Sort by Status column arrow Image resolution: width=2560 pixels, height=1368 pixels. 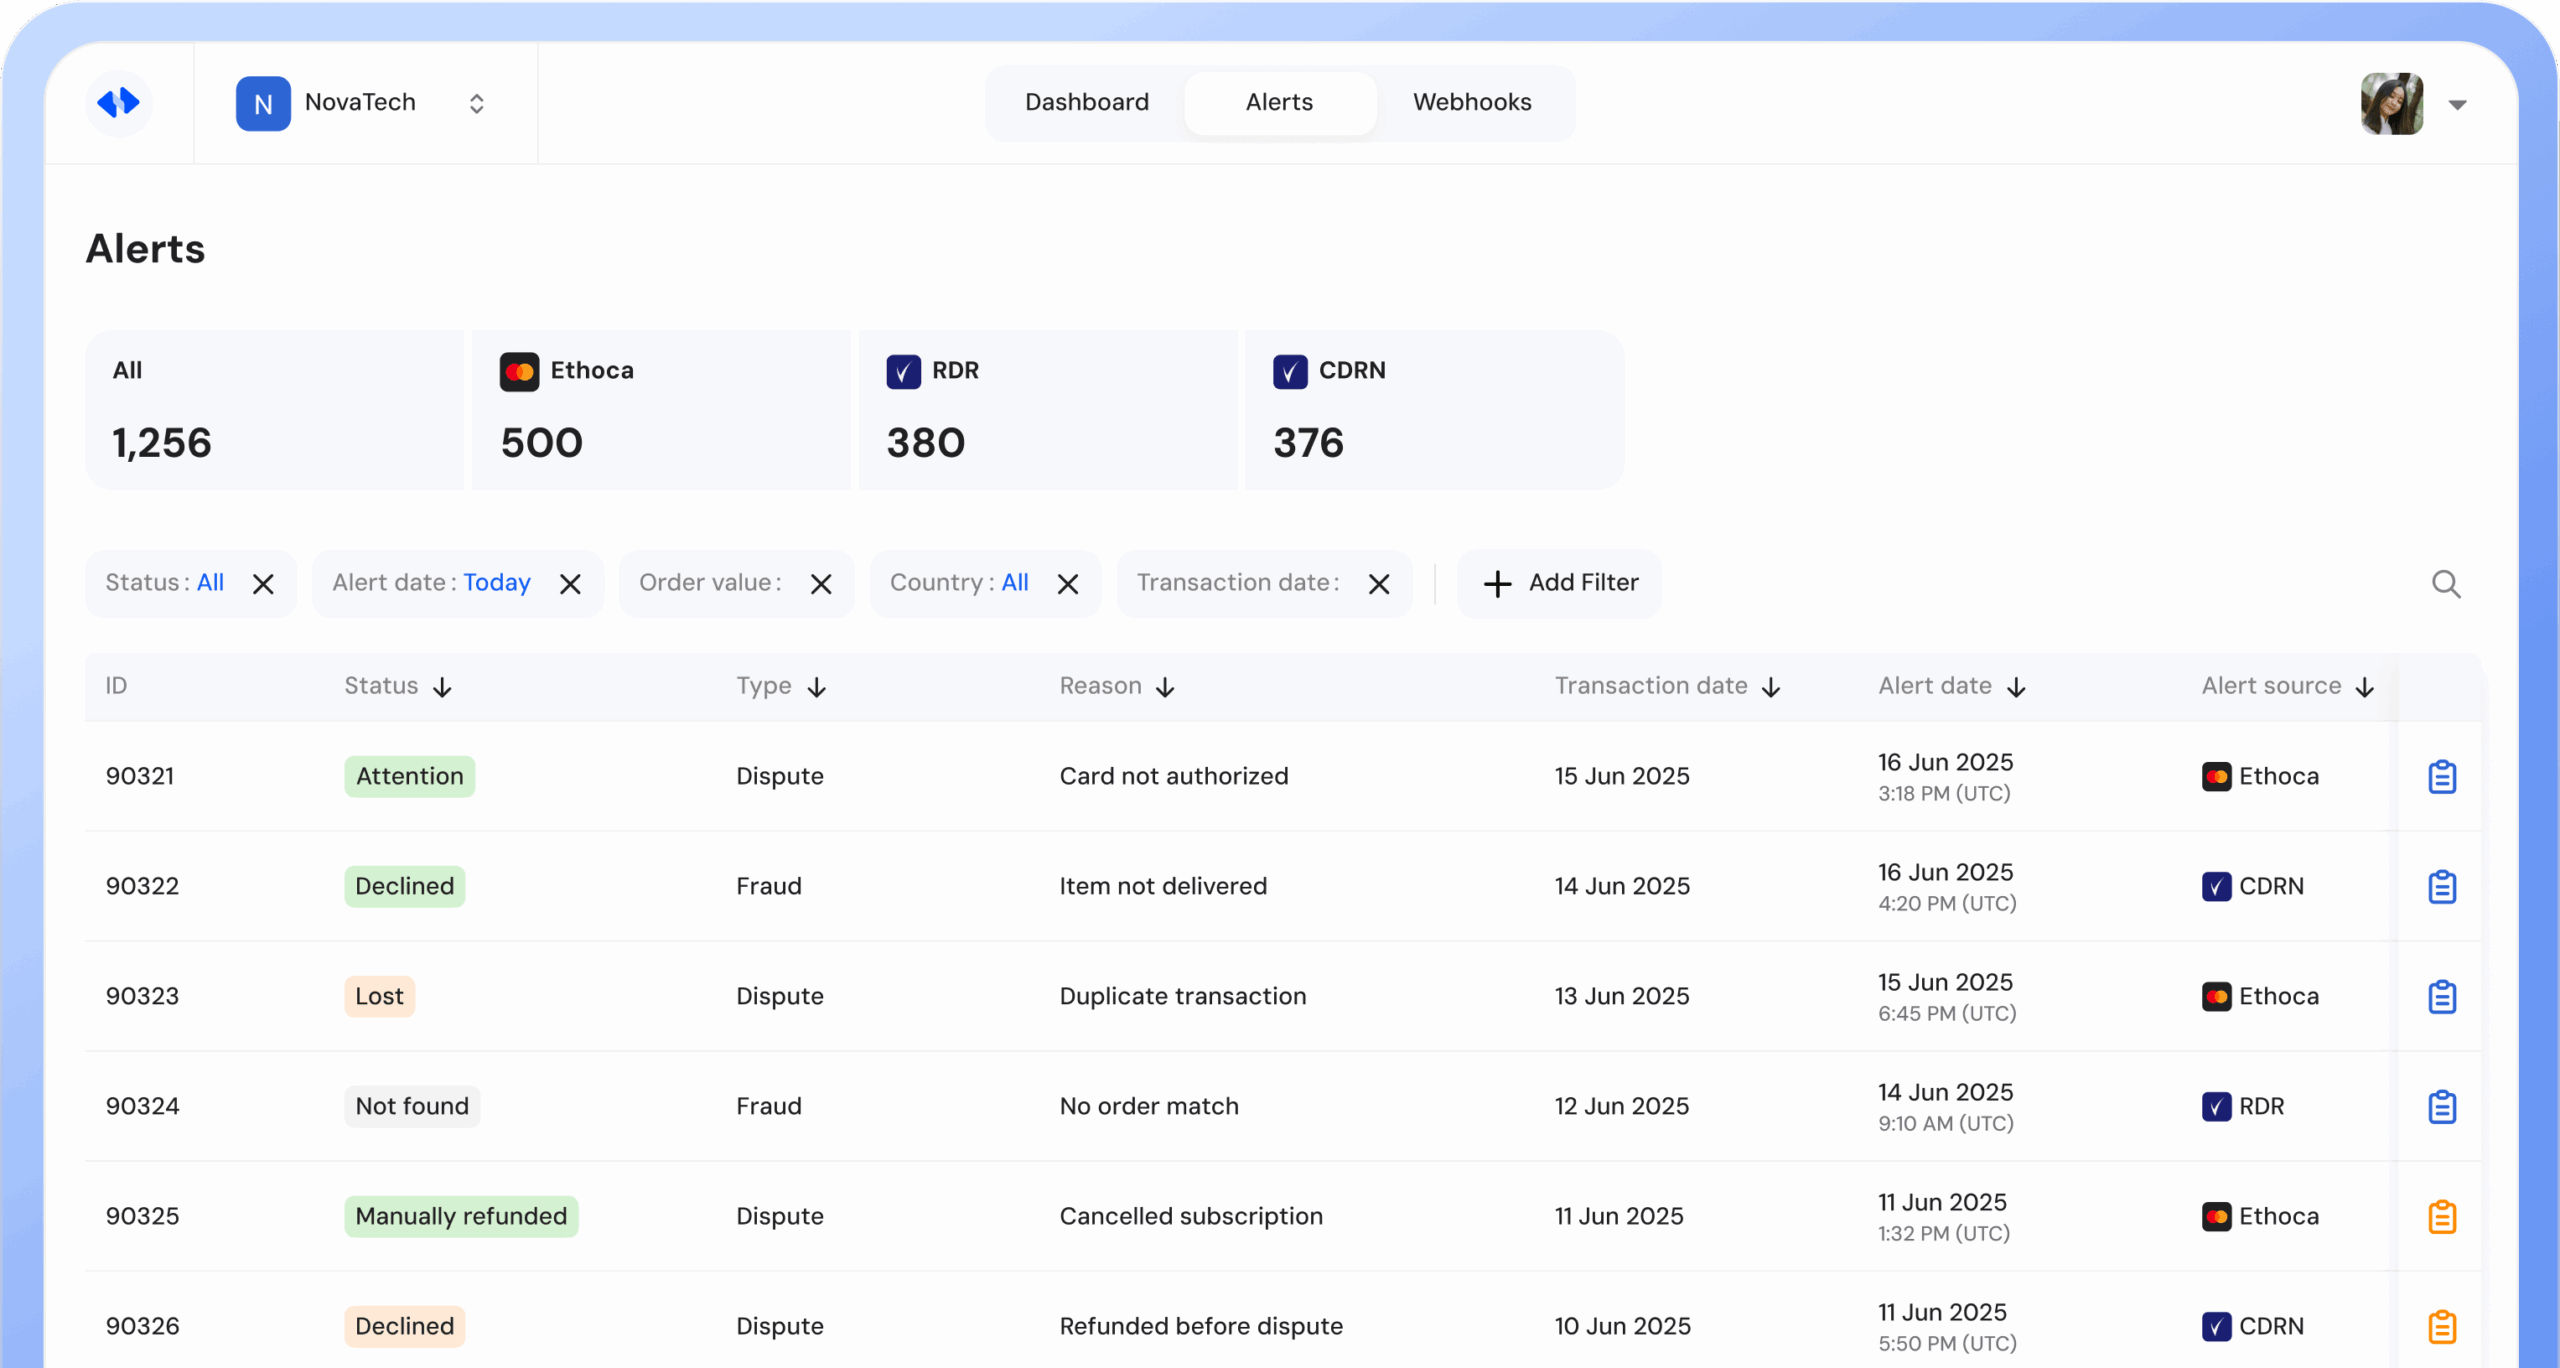pos(443,687)
